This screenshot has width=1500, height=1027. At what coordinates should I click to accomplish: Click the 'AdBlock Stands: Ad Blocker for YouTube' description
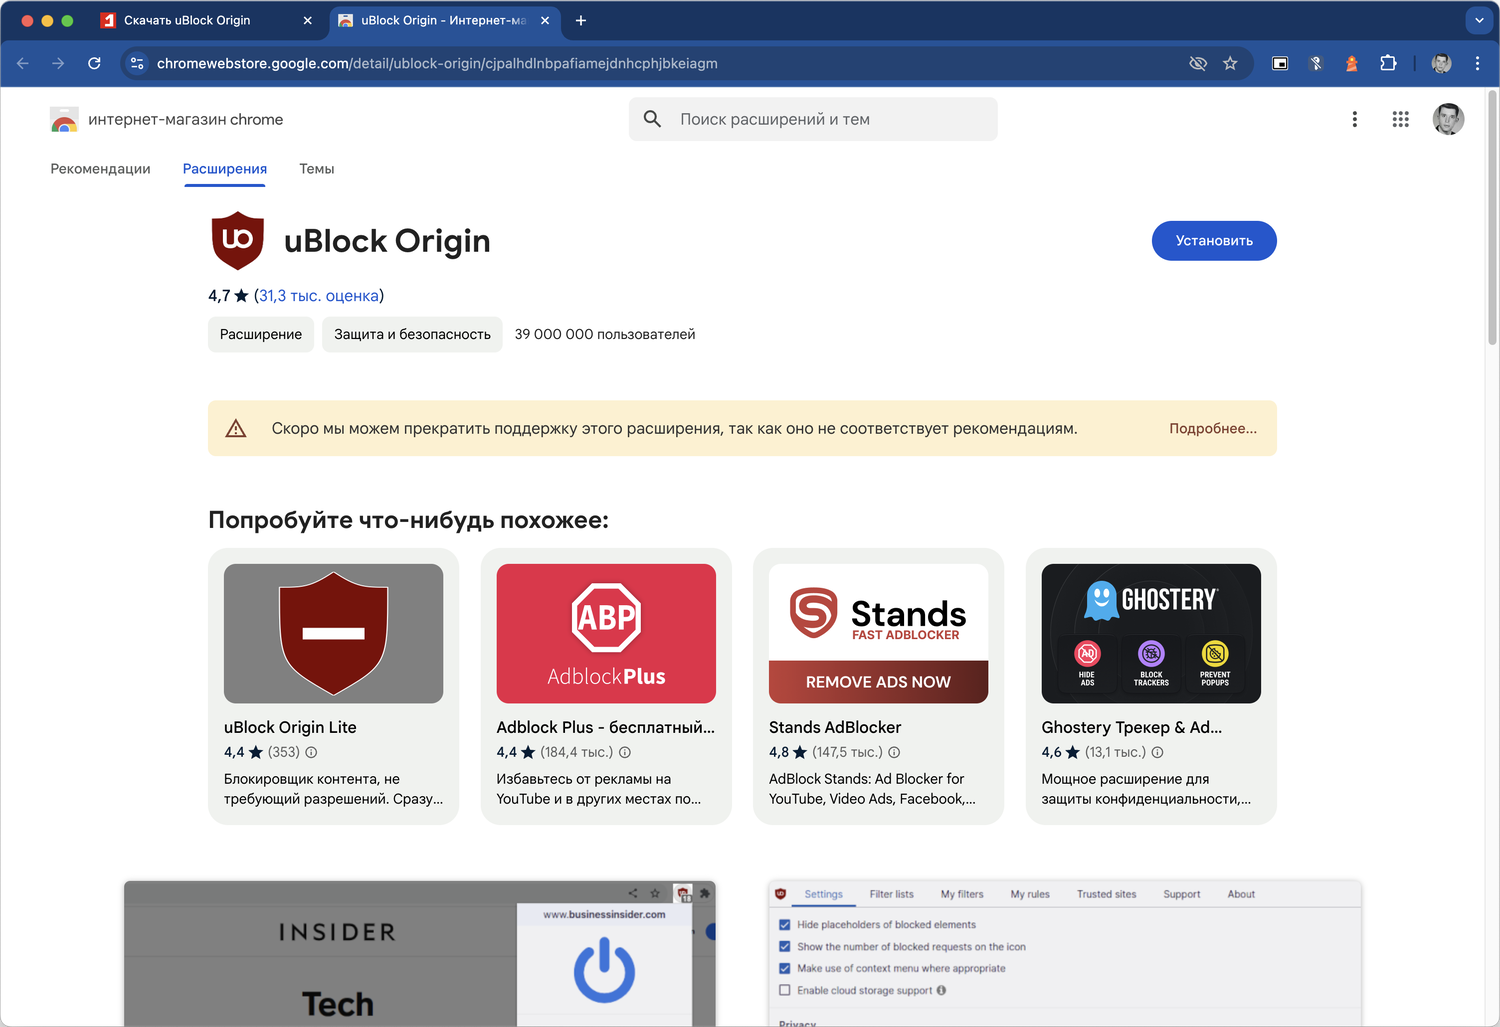872,789
